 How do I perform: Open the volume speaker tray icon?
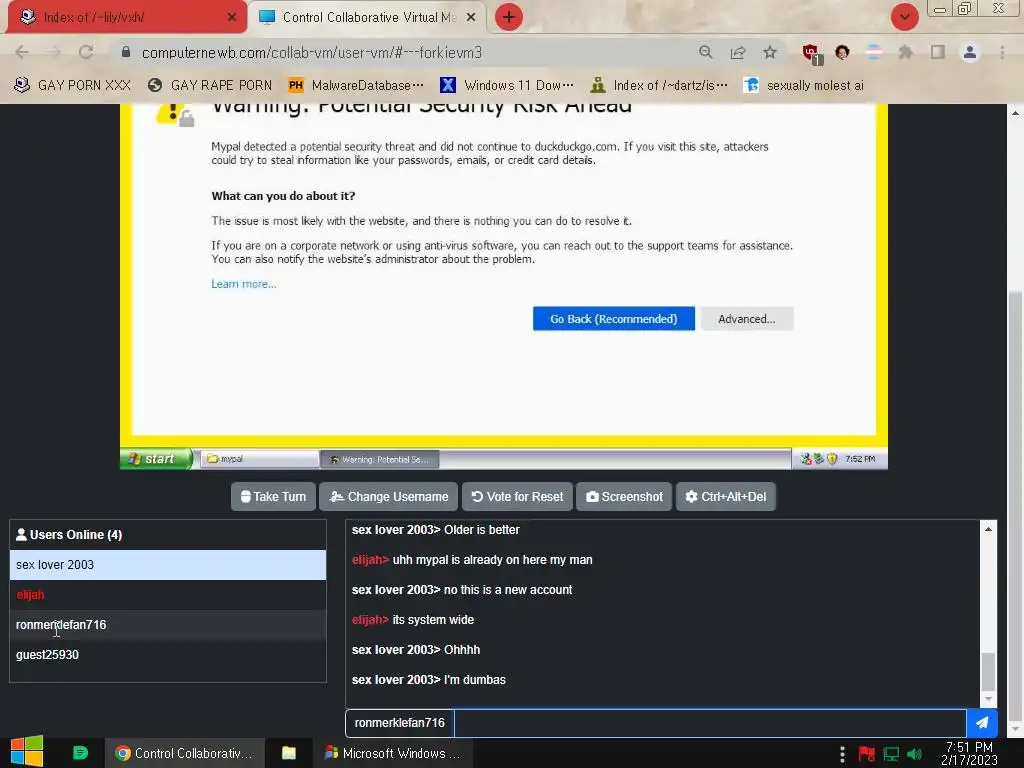click(915, 754)
